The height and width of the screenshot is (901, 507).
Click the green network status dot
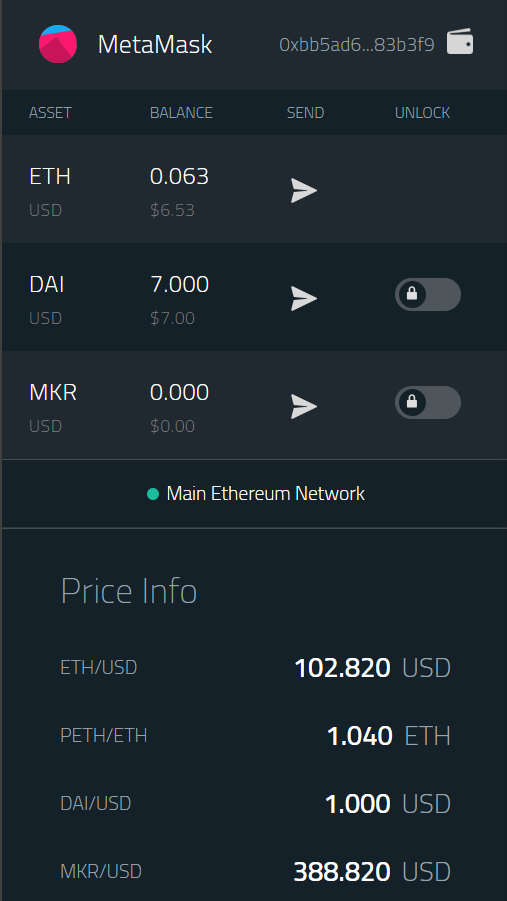tap(153, 494)
